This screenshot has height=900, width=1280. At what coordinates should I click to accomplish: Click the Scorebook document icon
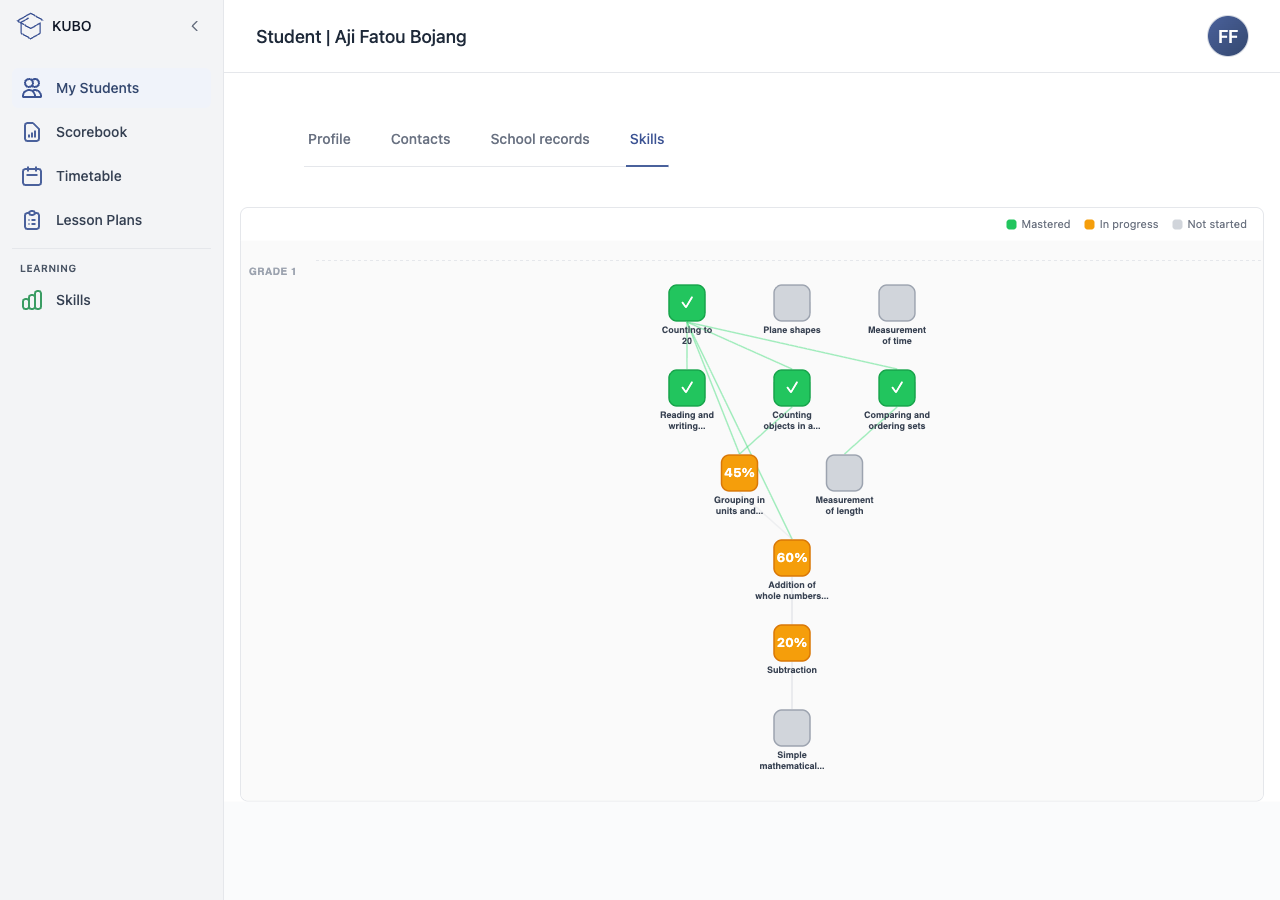(32, 132)
